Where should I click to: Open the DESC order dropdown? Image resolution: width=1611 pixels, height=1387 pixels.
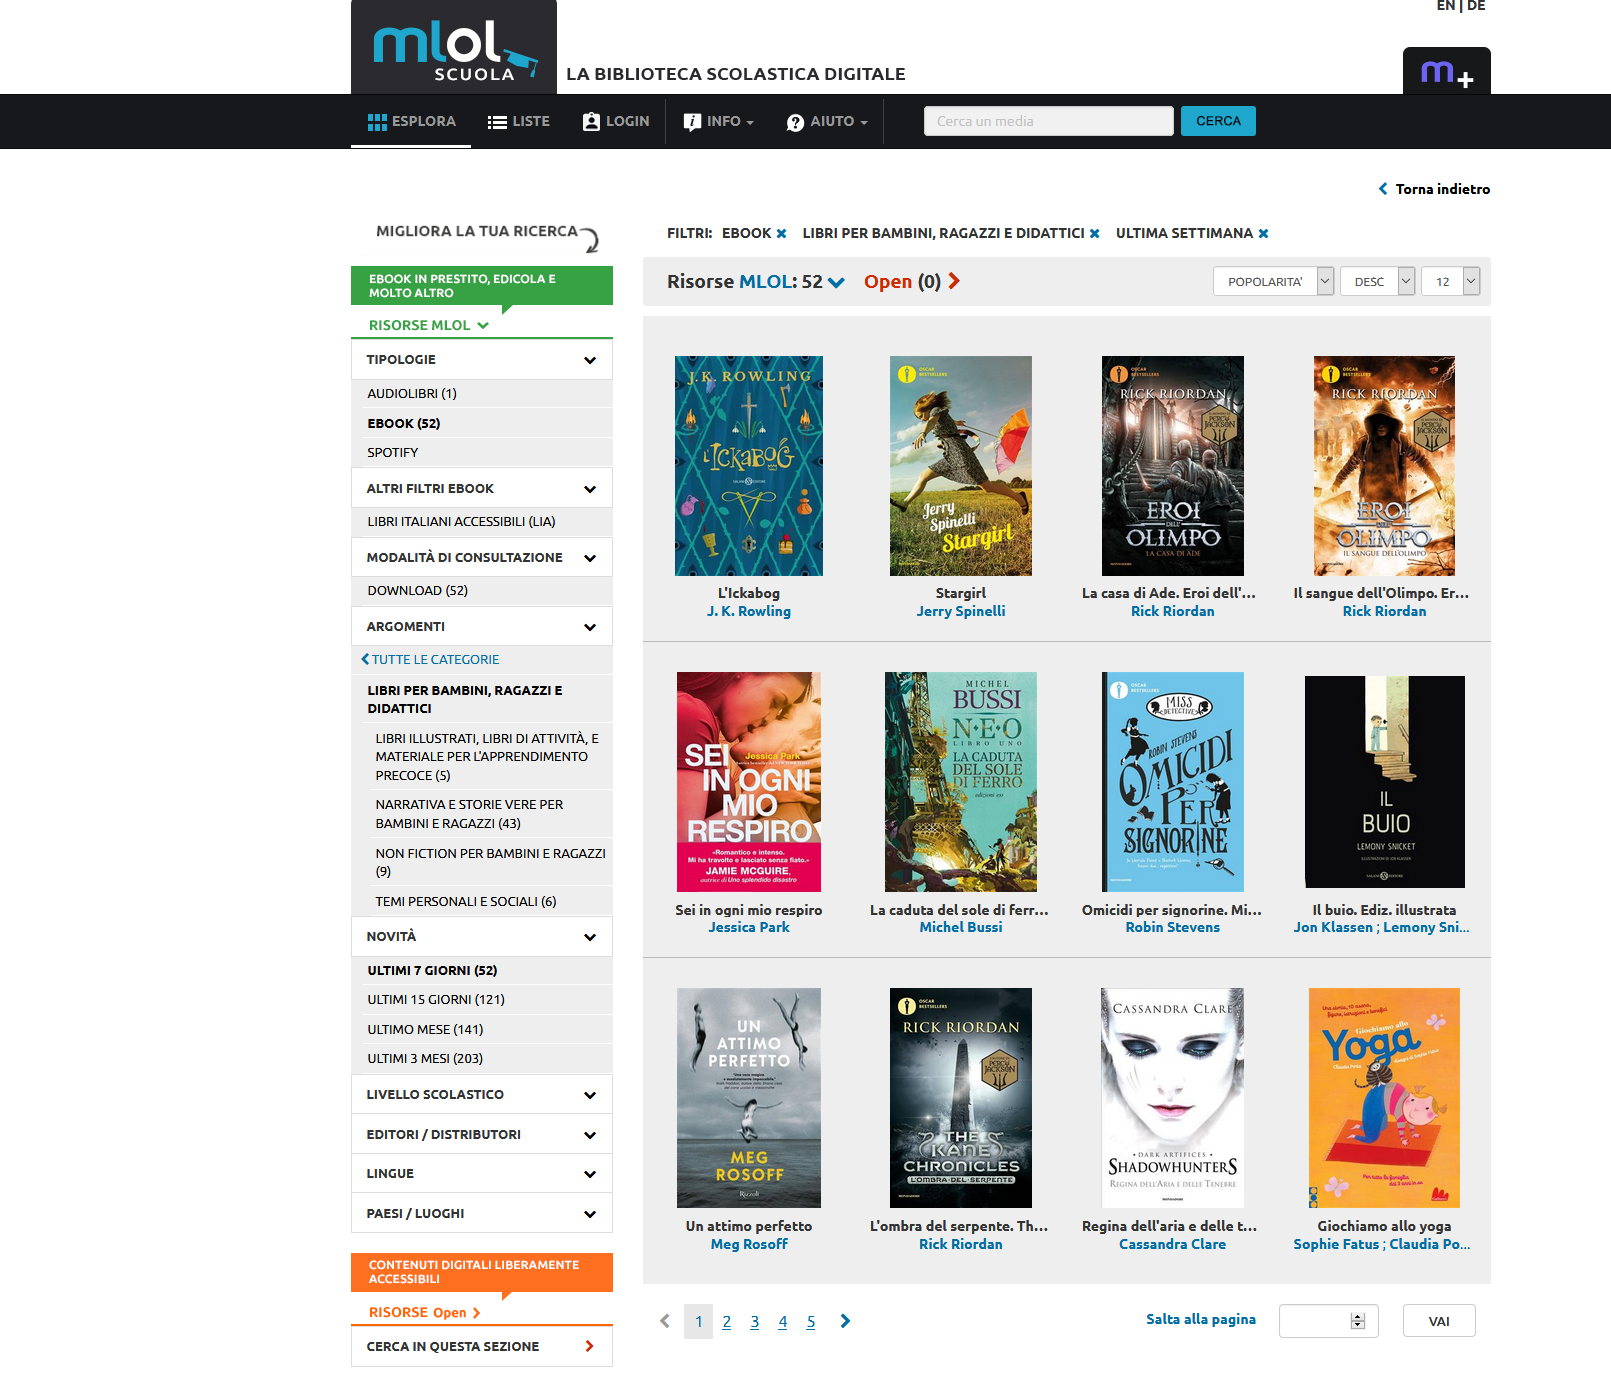point(1377,281)
